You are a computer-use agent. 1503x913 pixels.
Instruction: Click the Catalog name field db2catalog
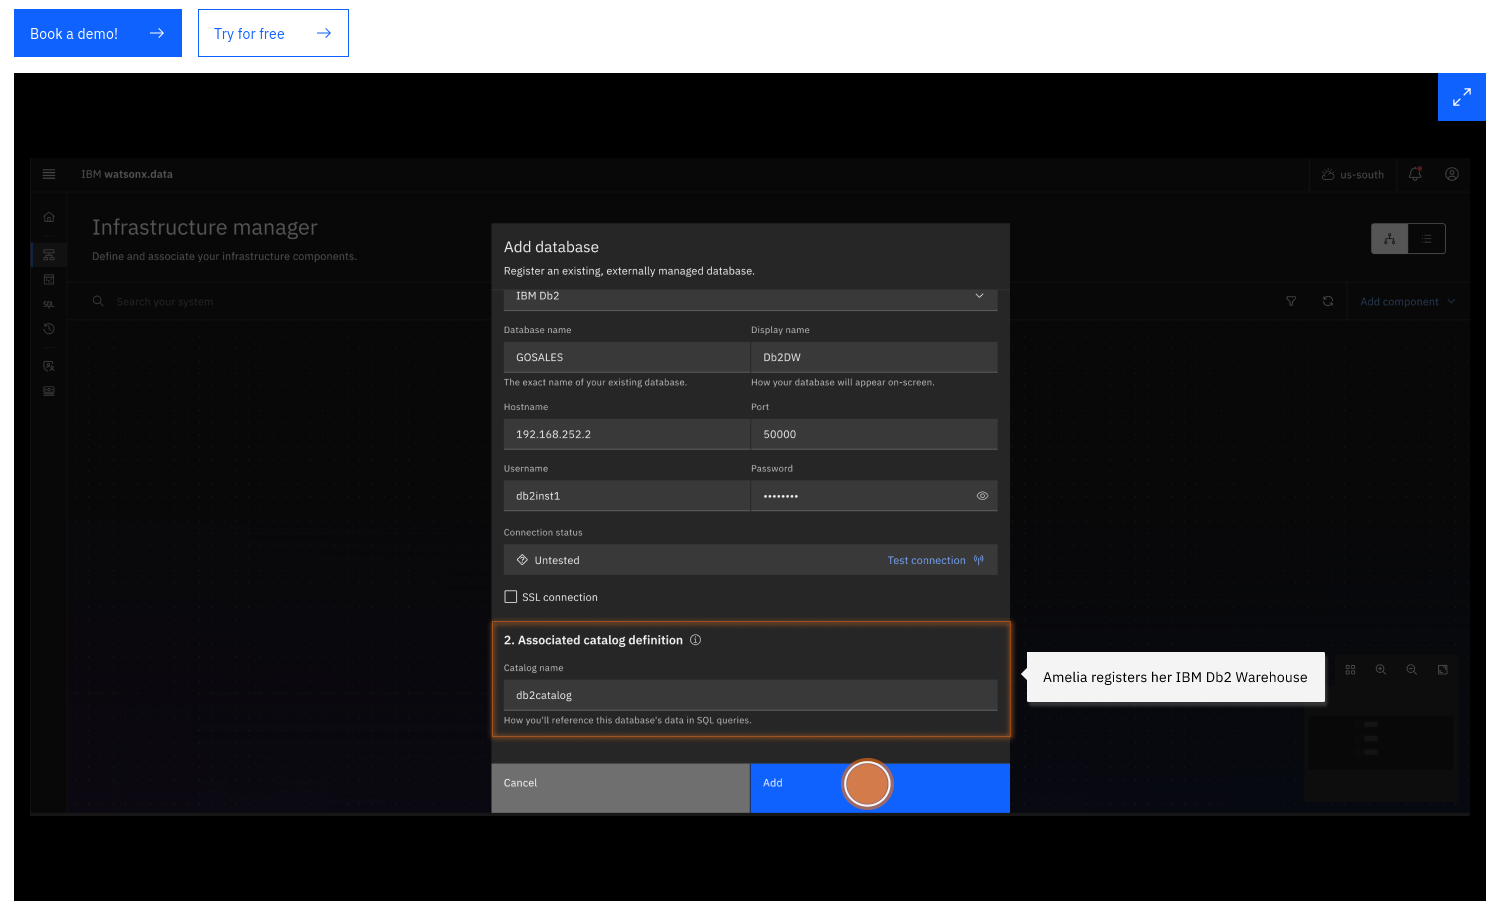(x=750, y=695)
